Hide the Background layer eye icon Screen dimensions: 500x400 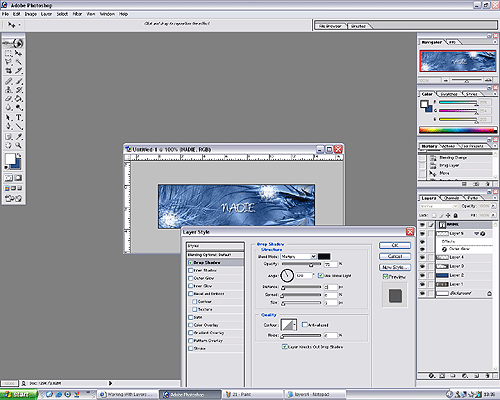point(422,293)
